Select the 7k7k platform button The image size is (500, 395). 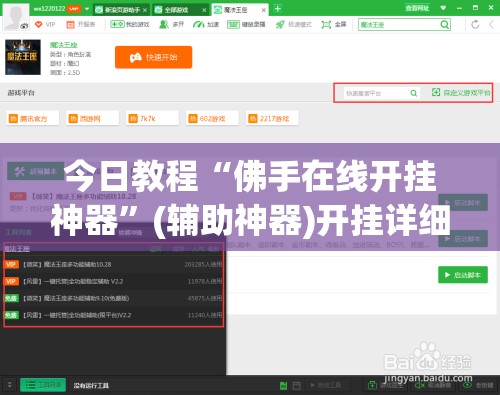152,118
